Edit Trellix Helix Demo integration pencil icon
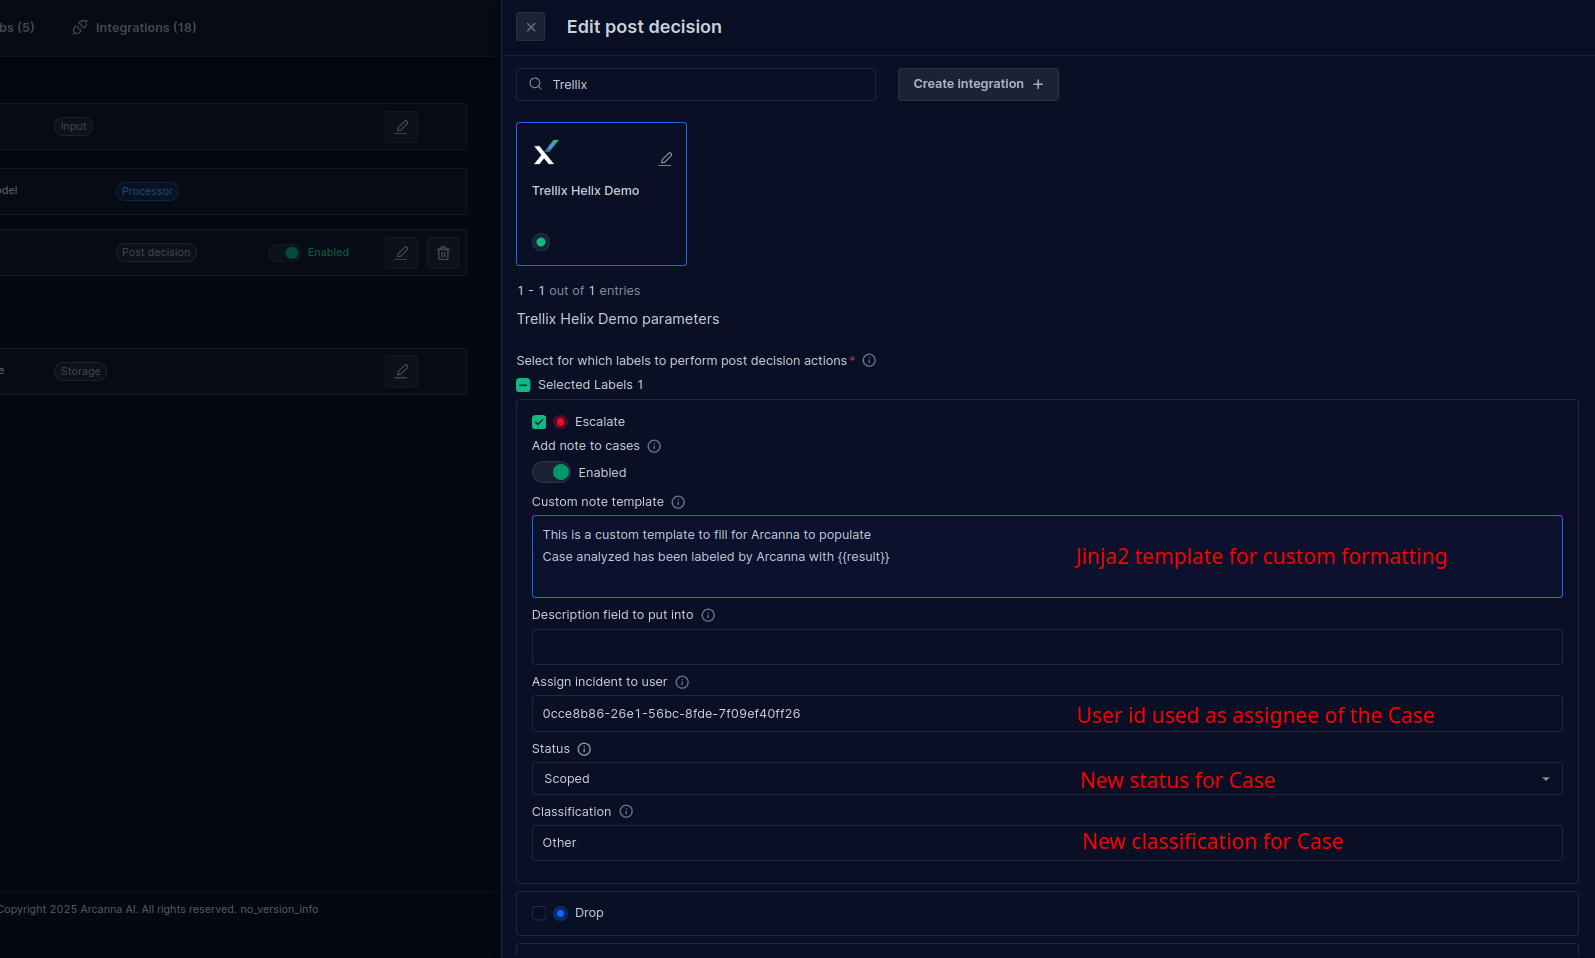The image size is (1595, 958). click(x=666, y=159)
